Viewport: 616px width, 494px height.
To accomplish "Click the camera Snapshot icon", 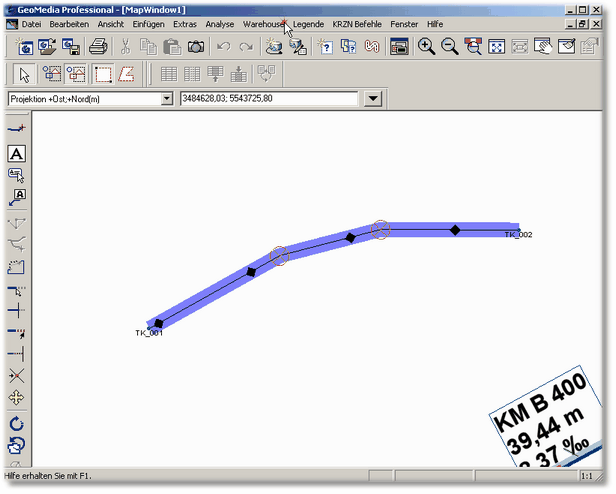I will [197, 46].
